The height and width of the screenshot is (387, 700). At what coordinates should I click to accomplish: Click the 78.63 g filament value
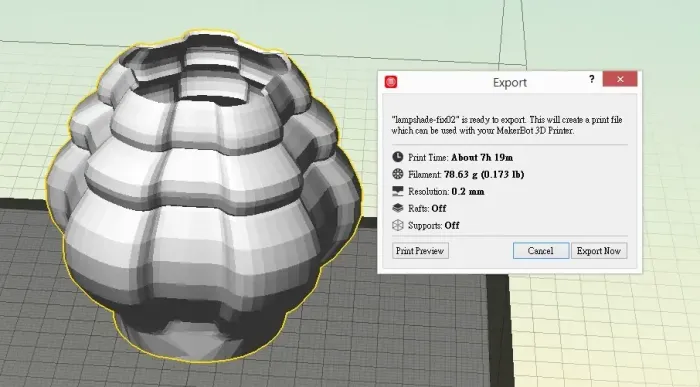tap(484, 175)
